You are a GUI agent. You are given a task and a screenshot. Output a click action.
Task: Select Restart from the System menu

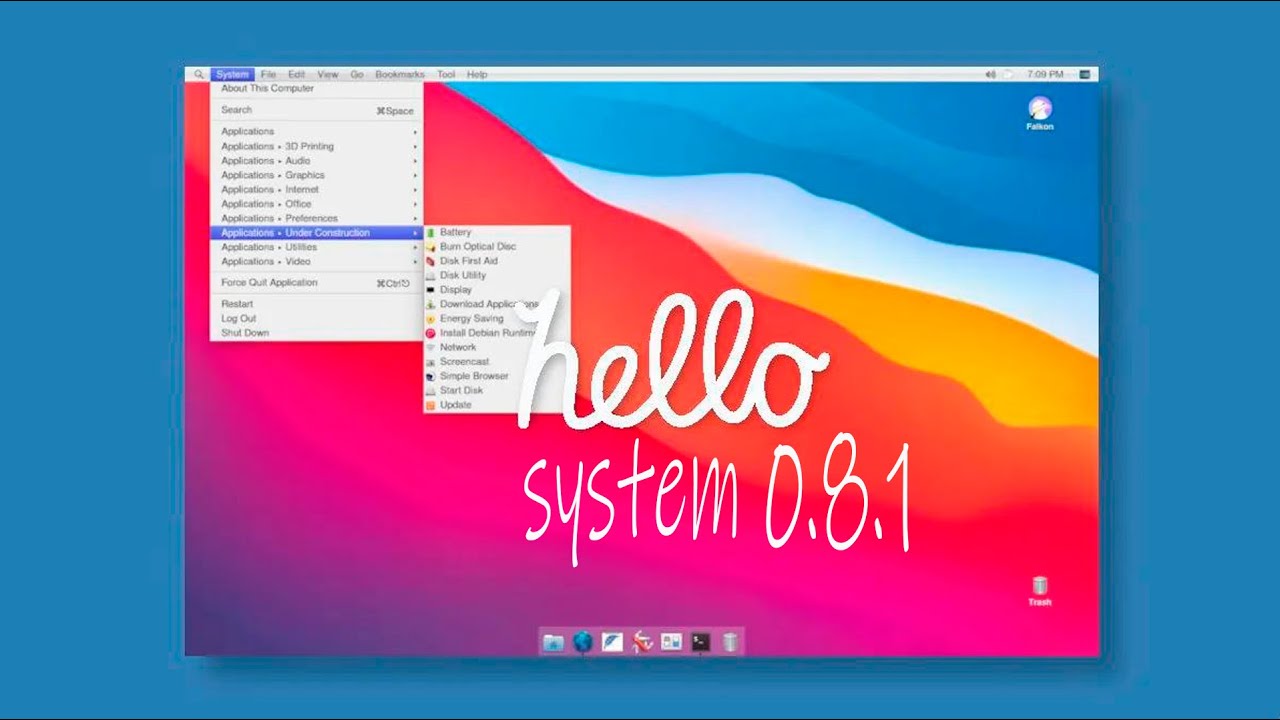(x=316, y=304)
